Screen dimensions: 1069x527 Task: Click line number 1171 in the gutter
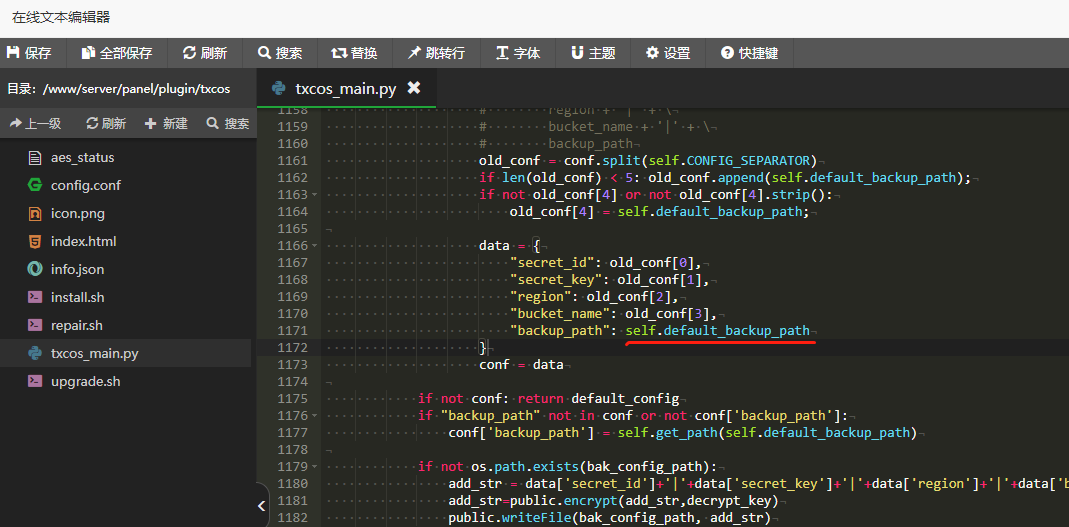coord(292,331)
